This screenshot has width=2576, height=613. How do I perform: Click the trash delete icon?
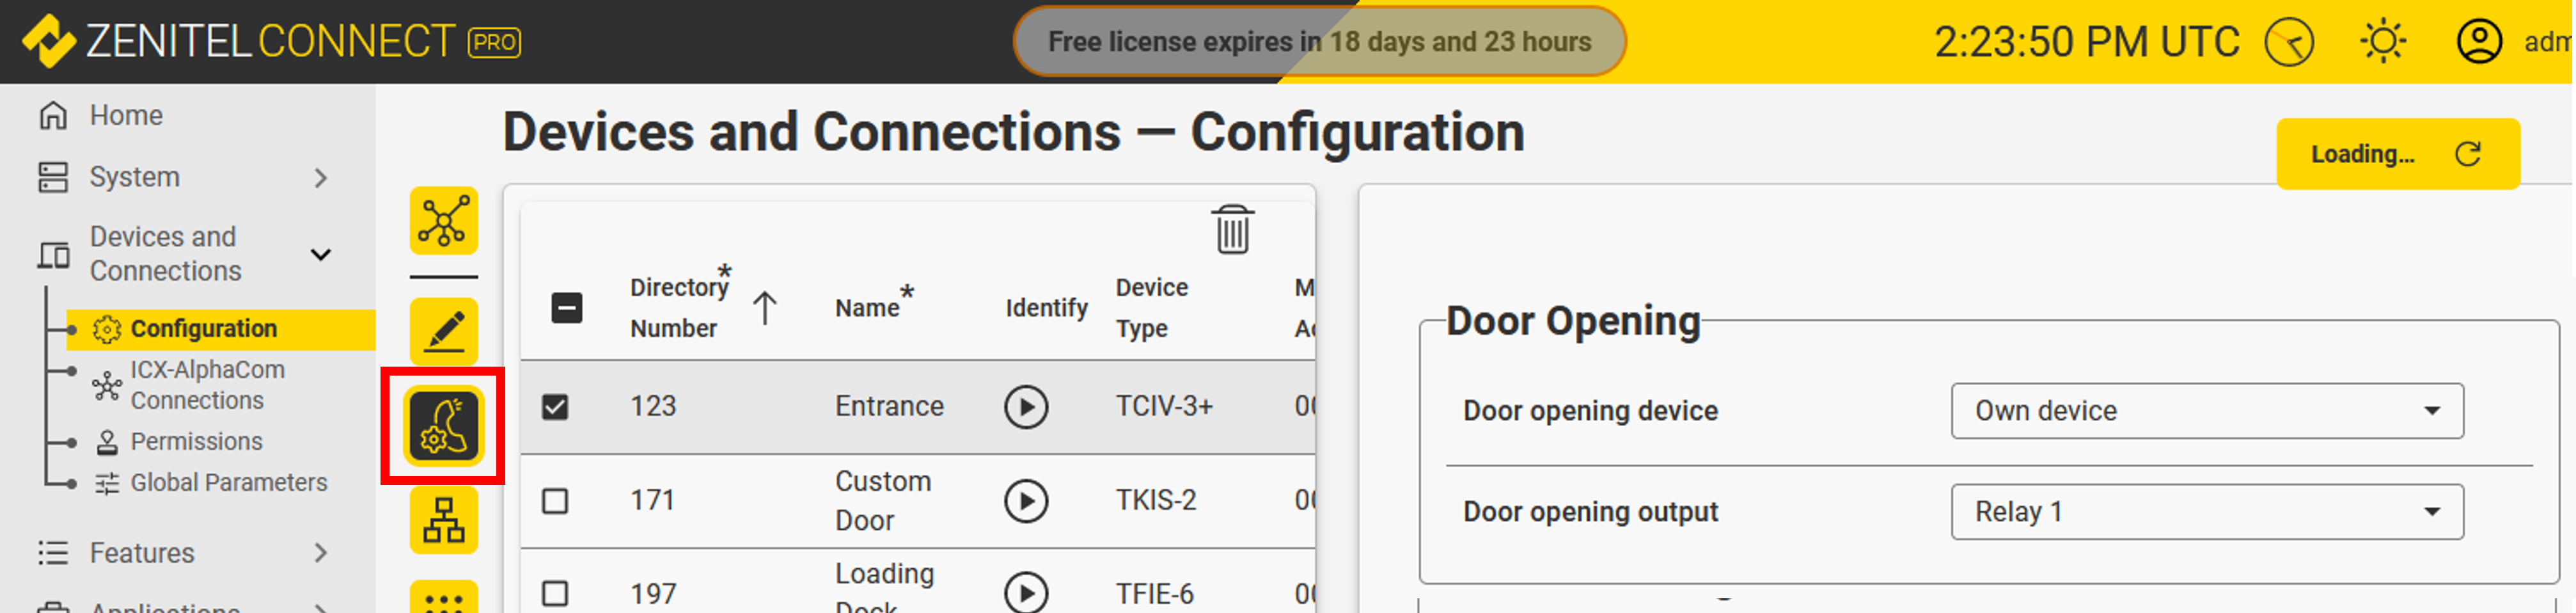[1232, 230]
